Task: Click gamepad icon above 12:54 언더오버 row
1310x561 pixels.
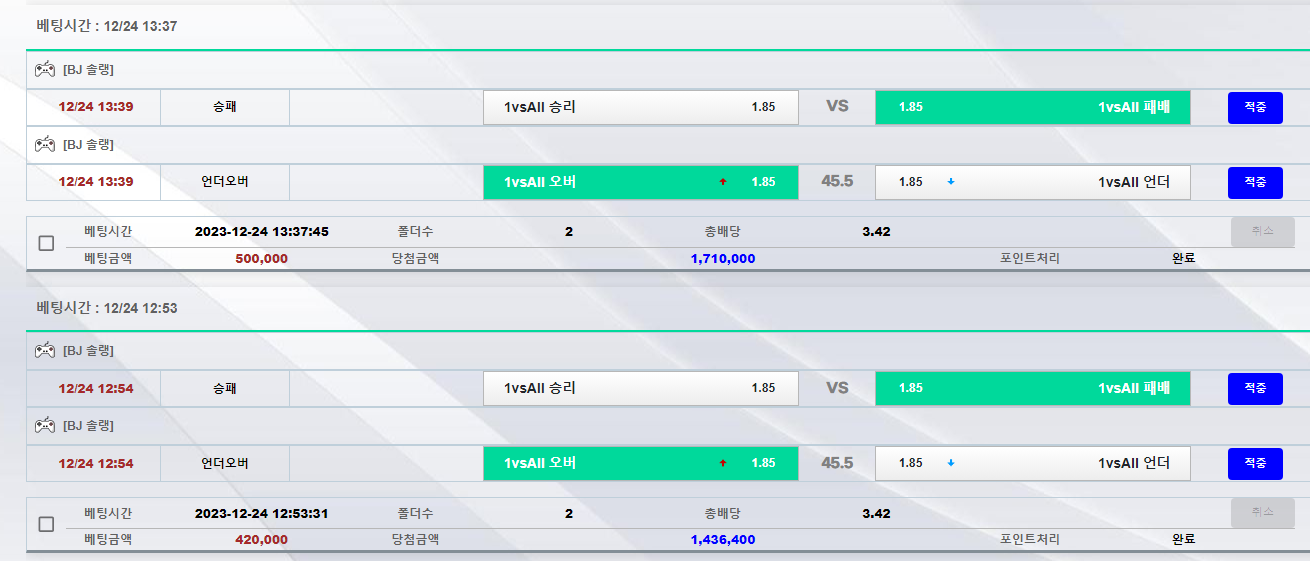Action: (x=45, y=425)
